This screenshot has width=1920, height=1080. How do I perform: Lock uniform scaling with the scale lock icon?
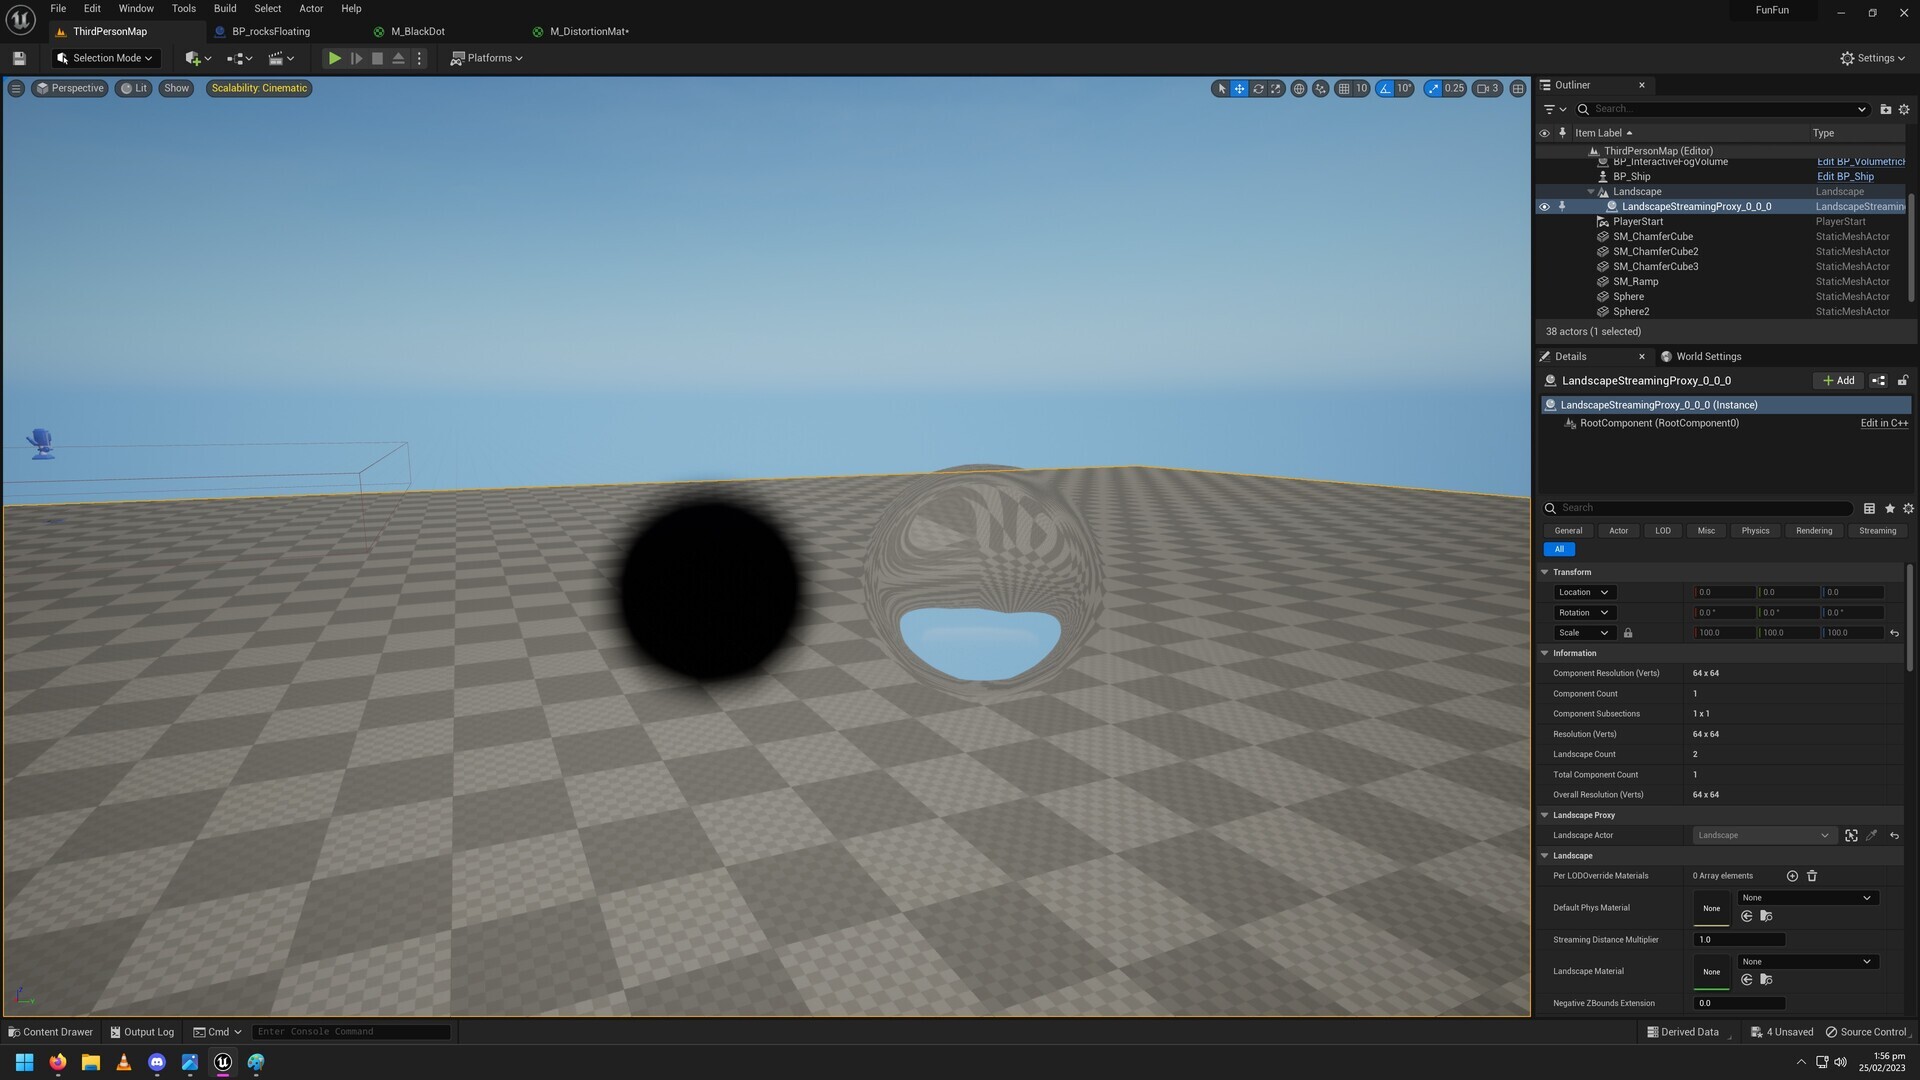(x=1628, y=632)
